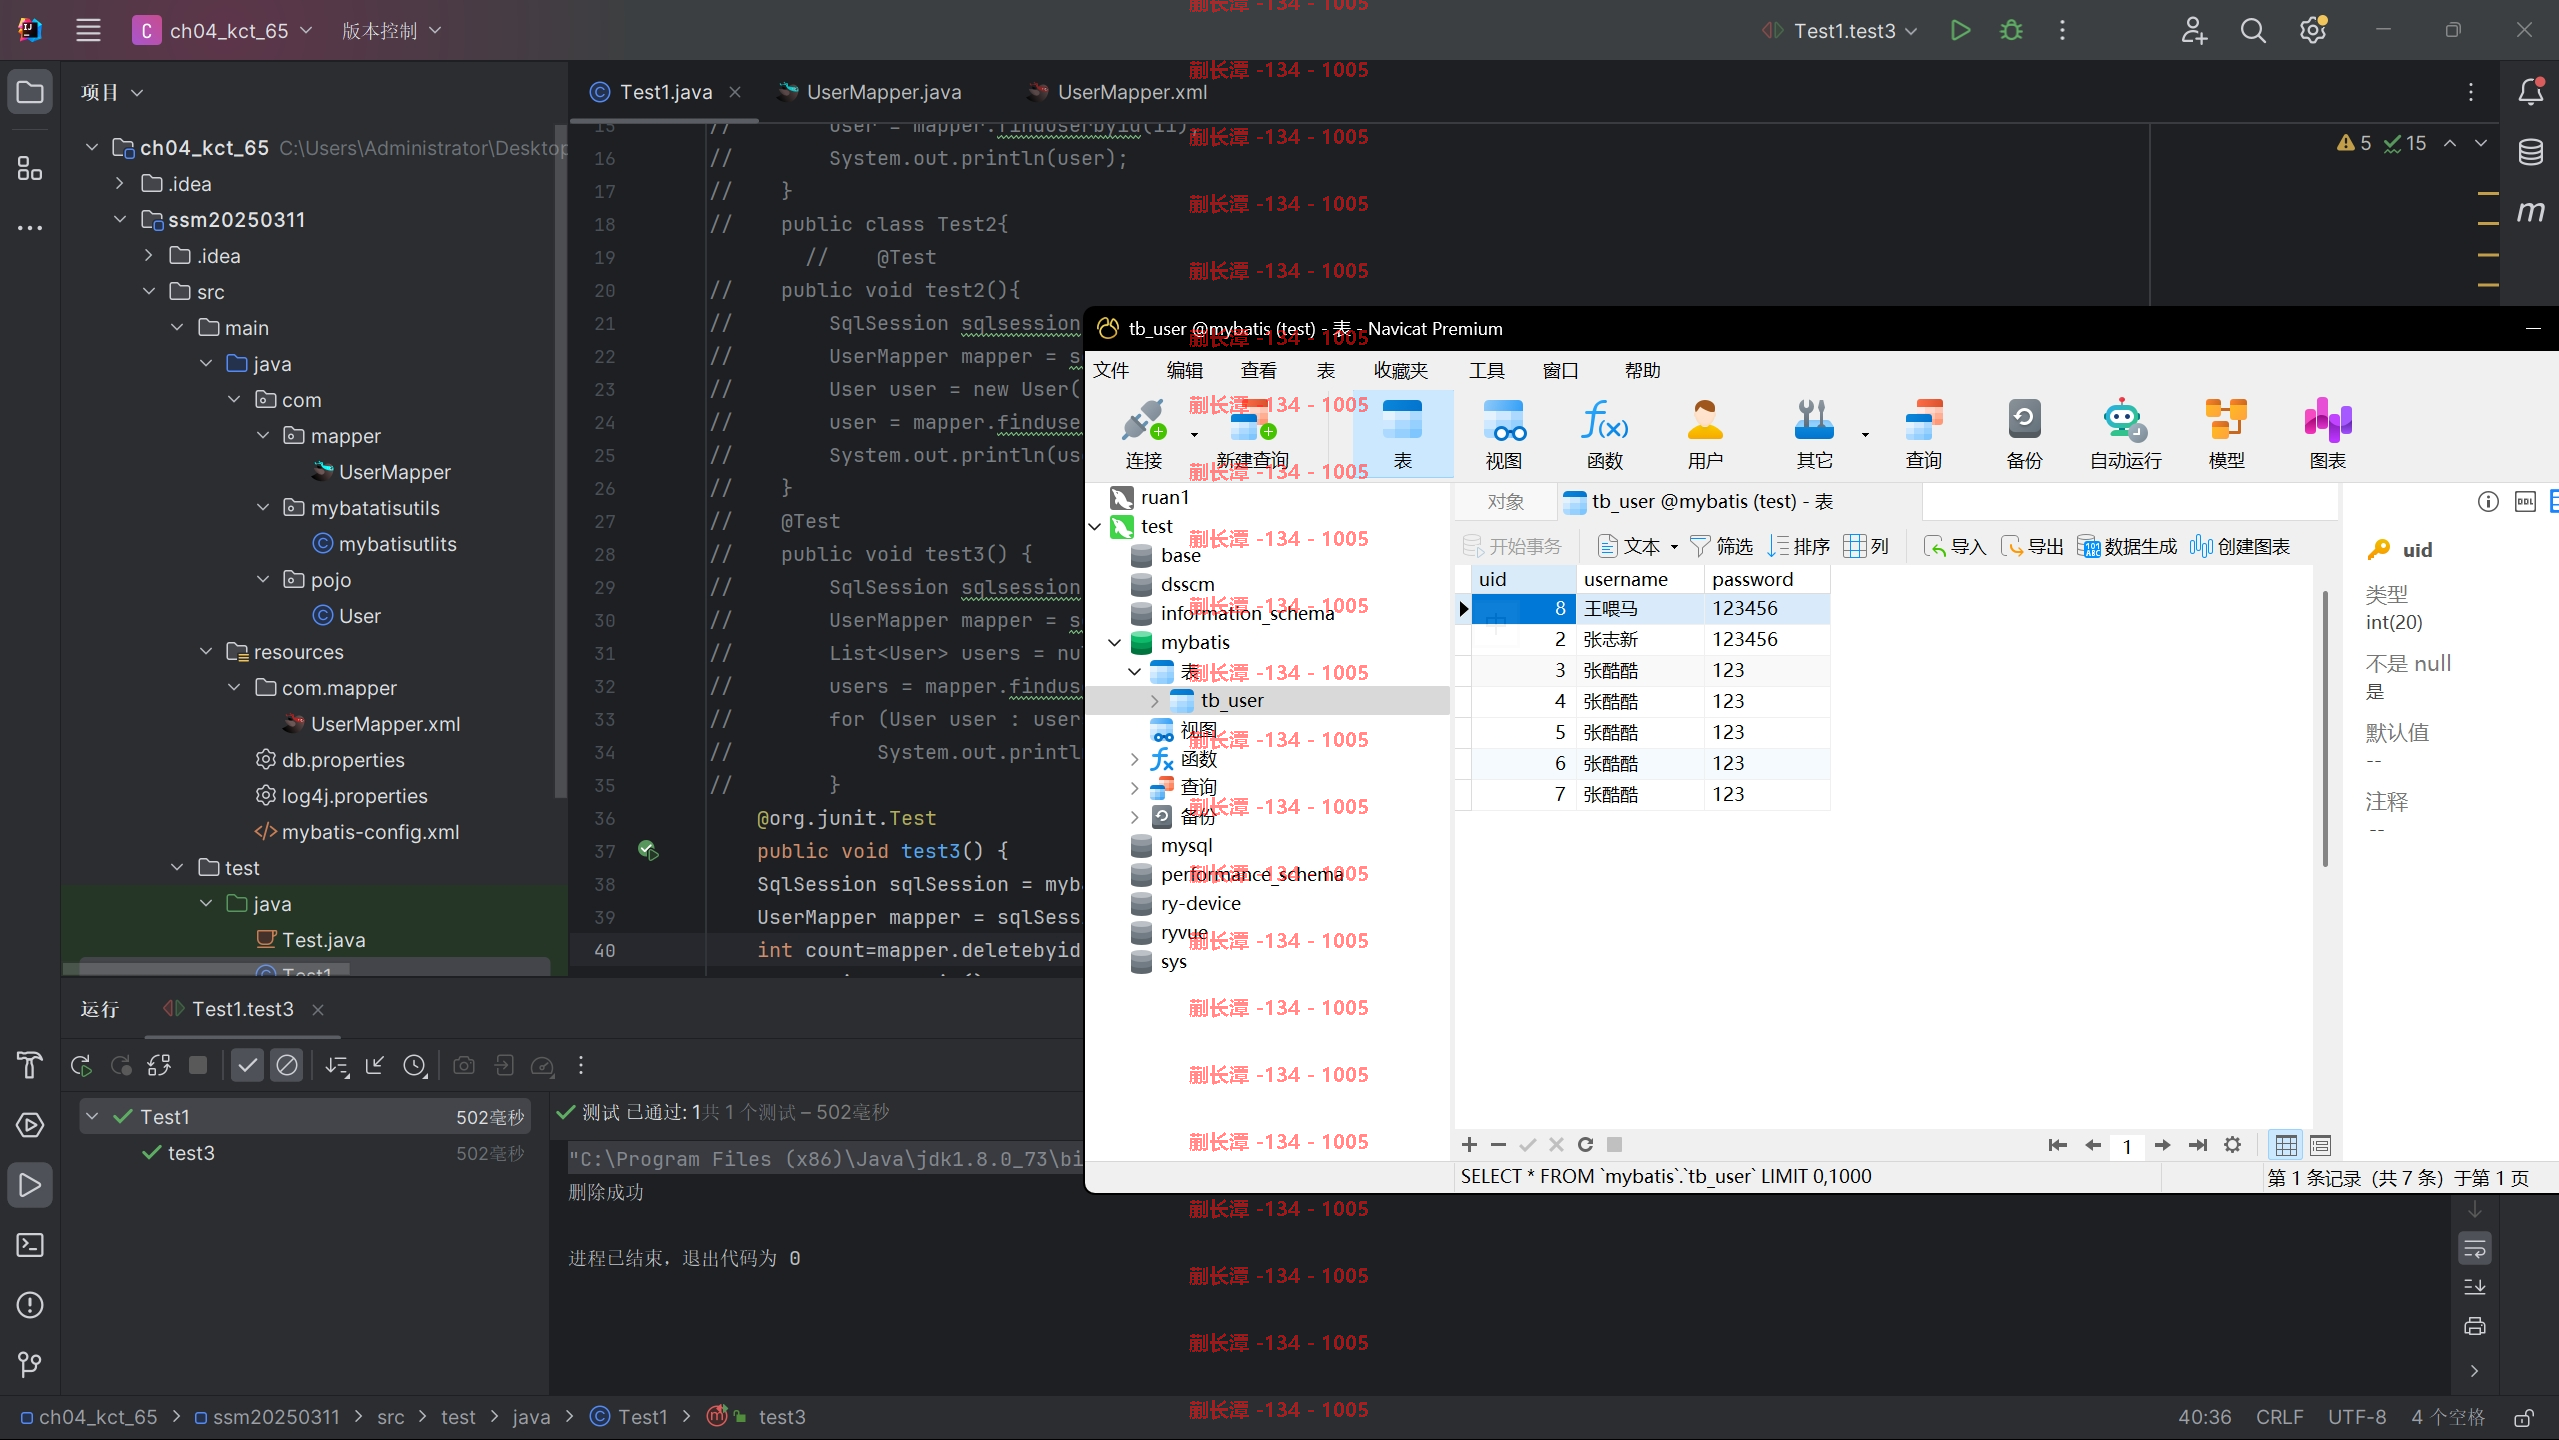Open the Database tool window icon
2559x1440 pixels.
pyautogui.click(x=2530, y=152)
